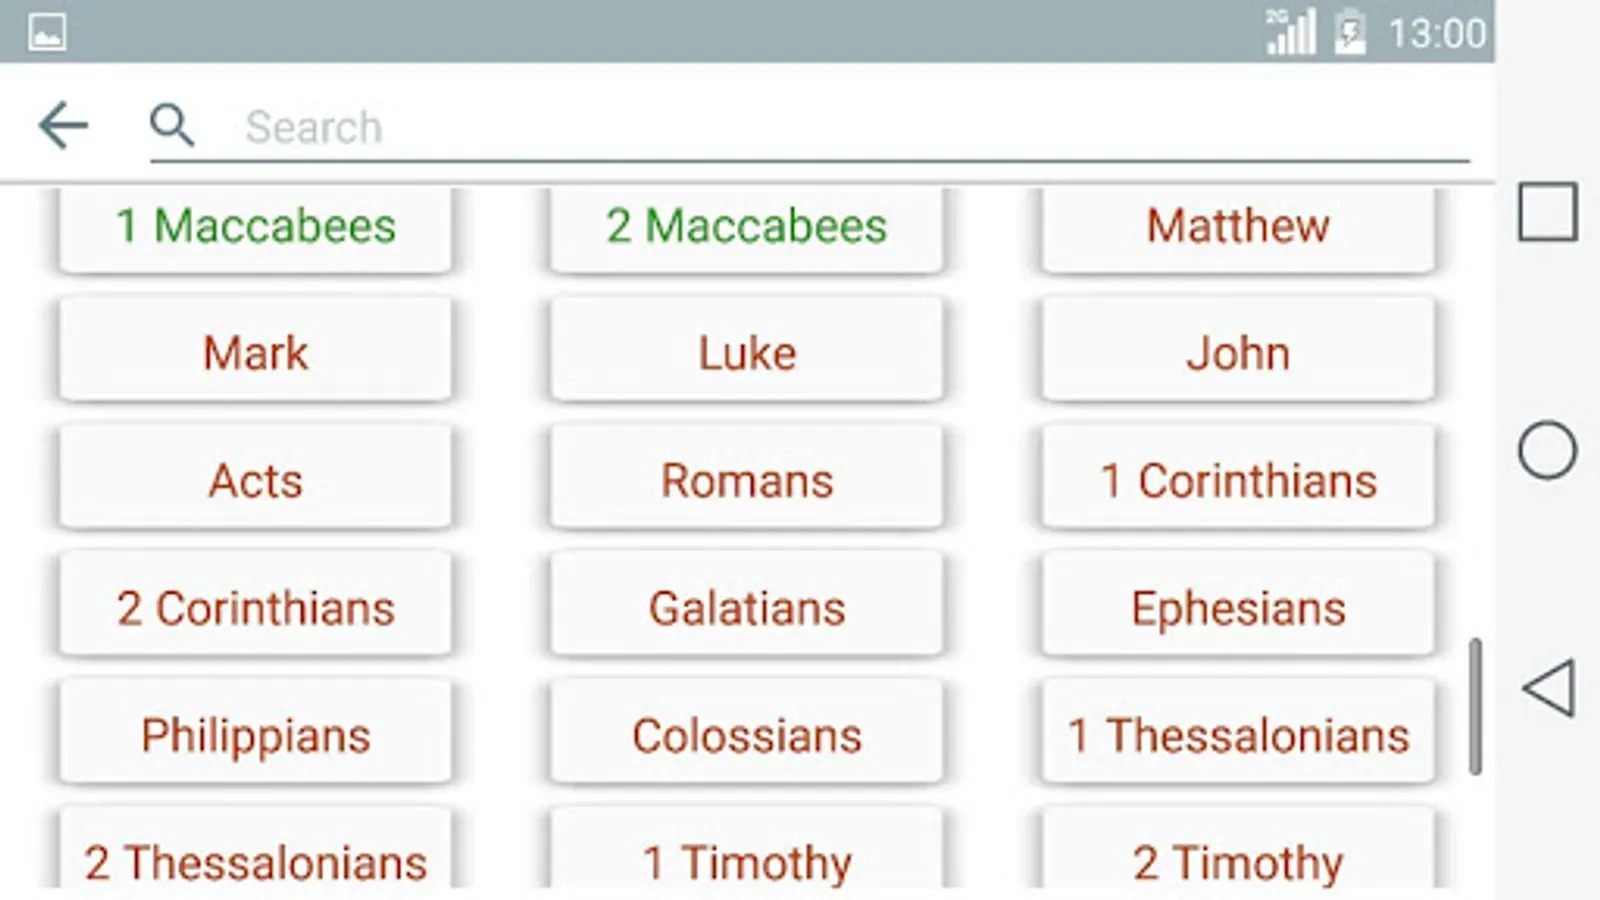Open 1 Corinthians
This screenshot has height=900, width=1600.
tap(1238, 480)
